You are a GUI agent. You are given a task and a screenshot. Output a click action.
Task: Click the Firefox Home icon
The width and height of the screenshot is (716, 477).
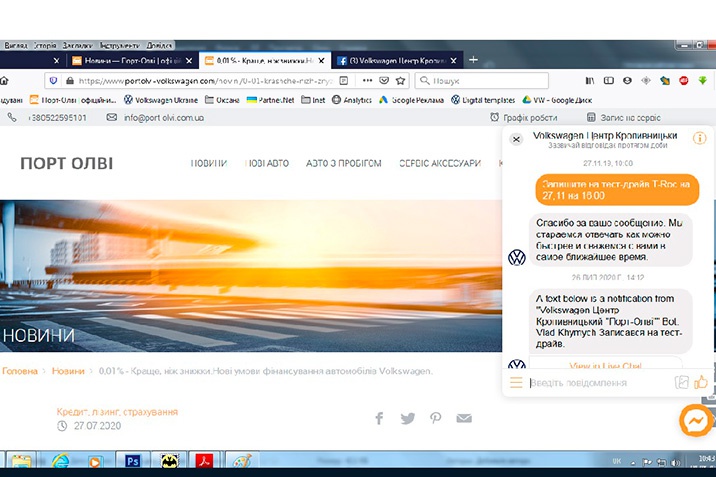tap(4, 81)
